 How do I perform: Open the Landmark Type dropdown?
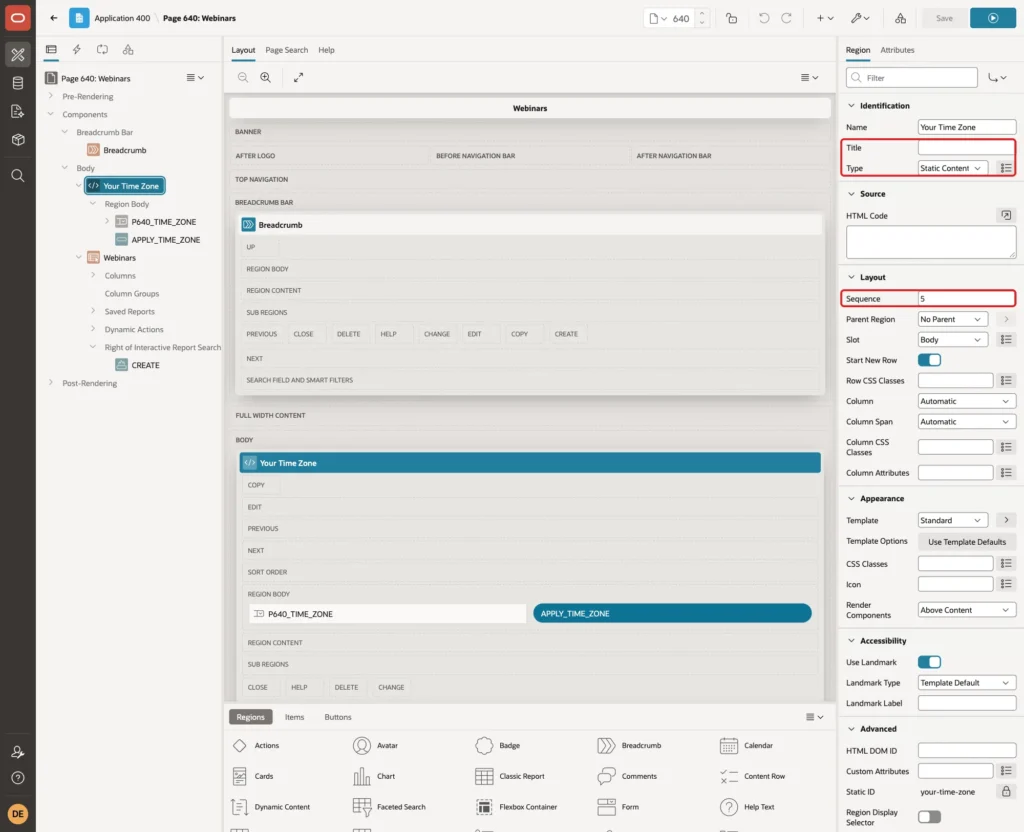click(967, 682)
